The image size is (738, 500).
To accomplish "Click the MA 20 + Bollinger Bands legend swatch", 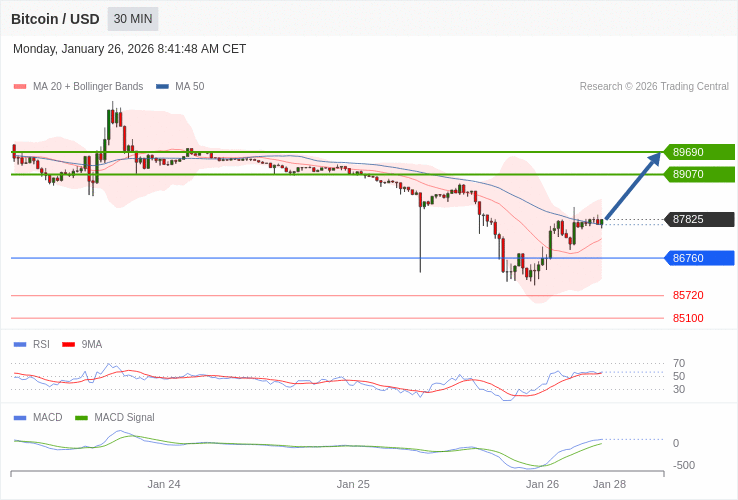I will point(20,87).
